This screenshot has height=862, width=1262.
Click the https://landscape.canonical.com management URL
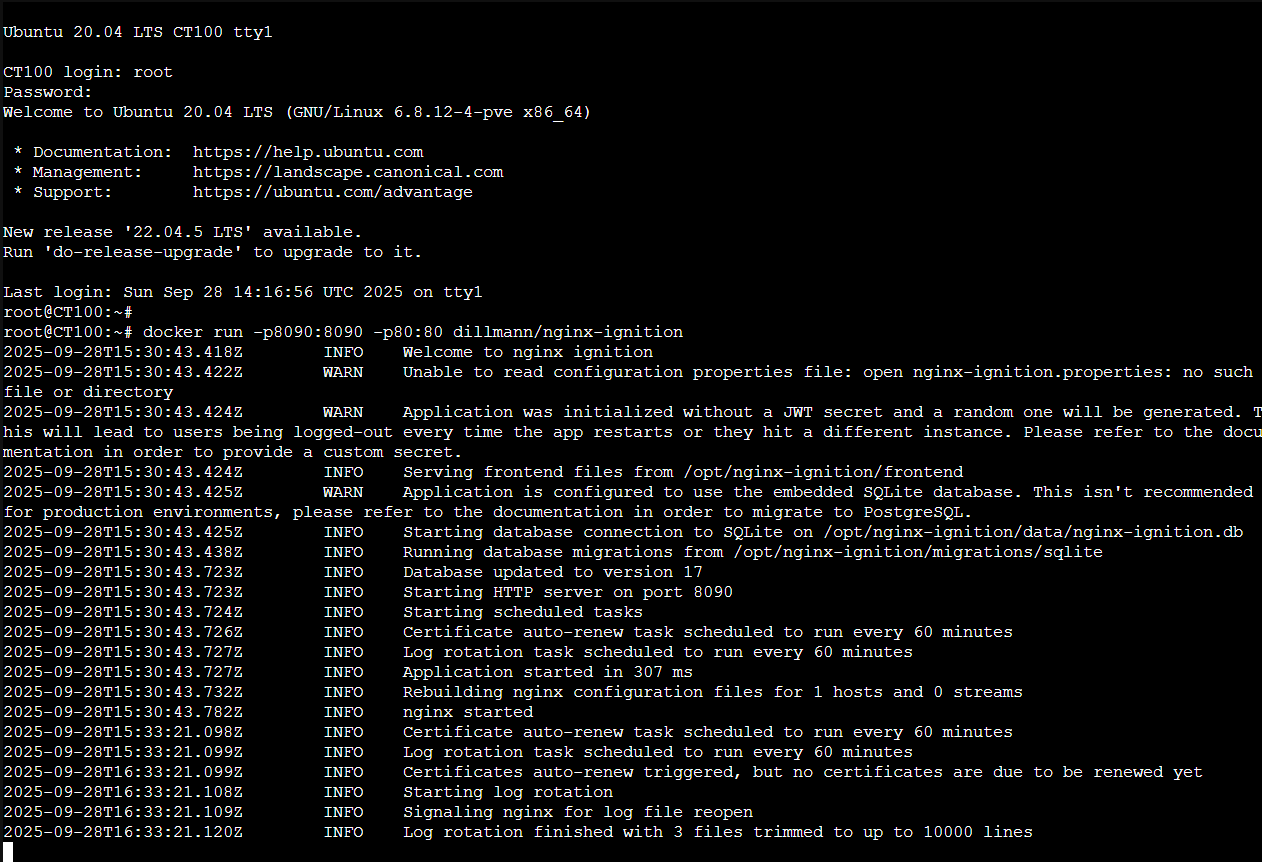(348, 172)
